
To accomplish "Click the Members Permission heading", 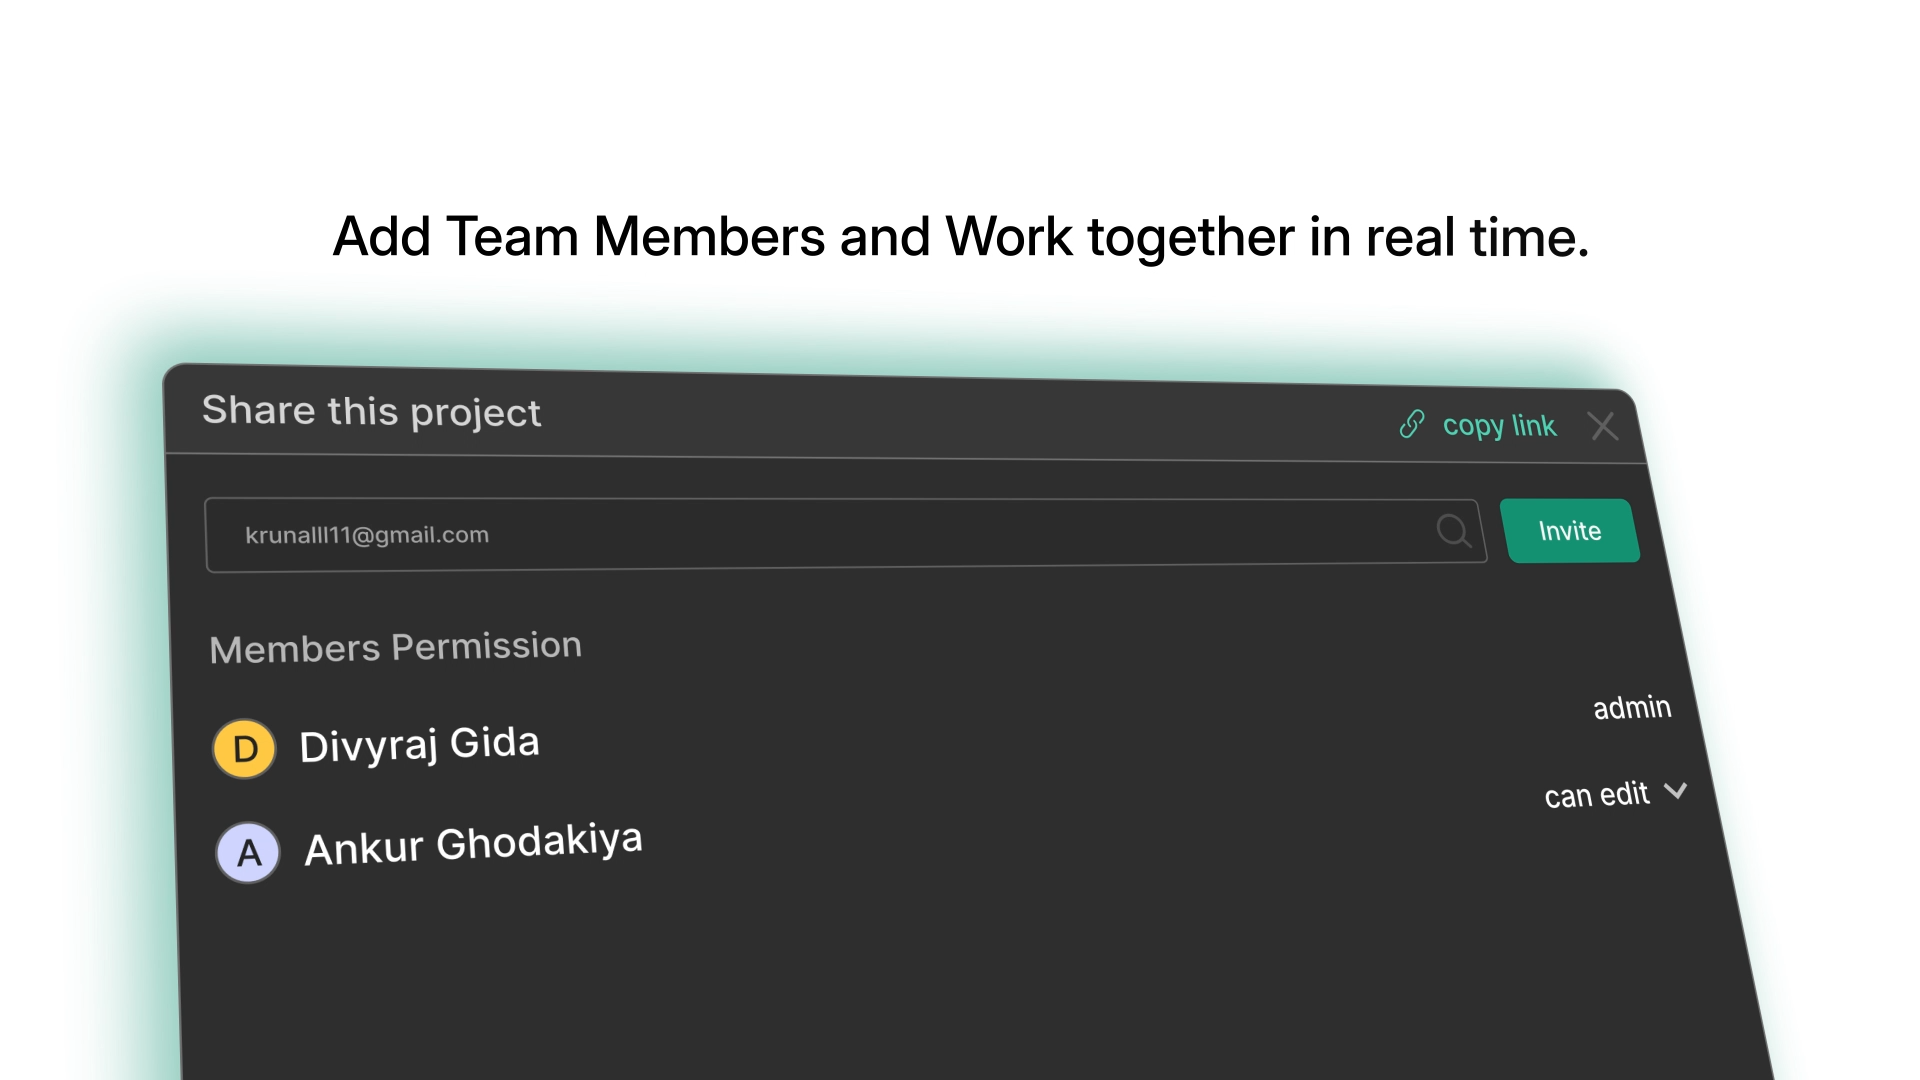I will tap(395, 648).
